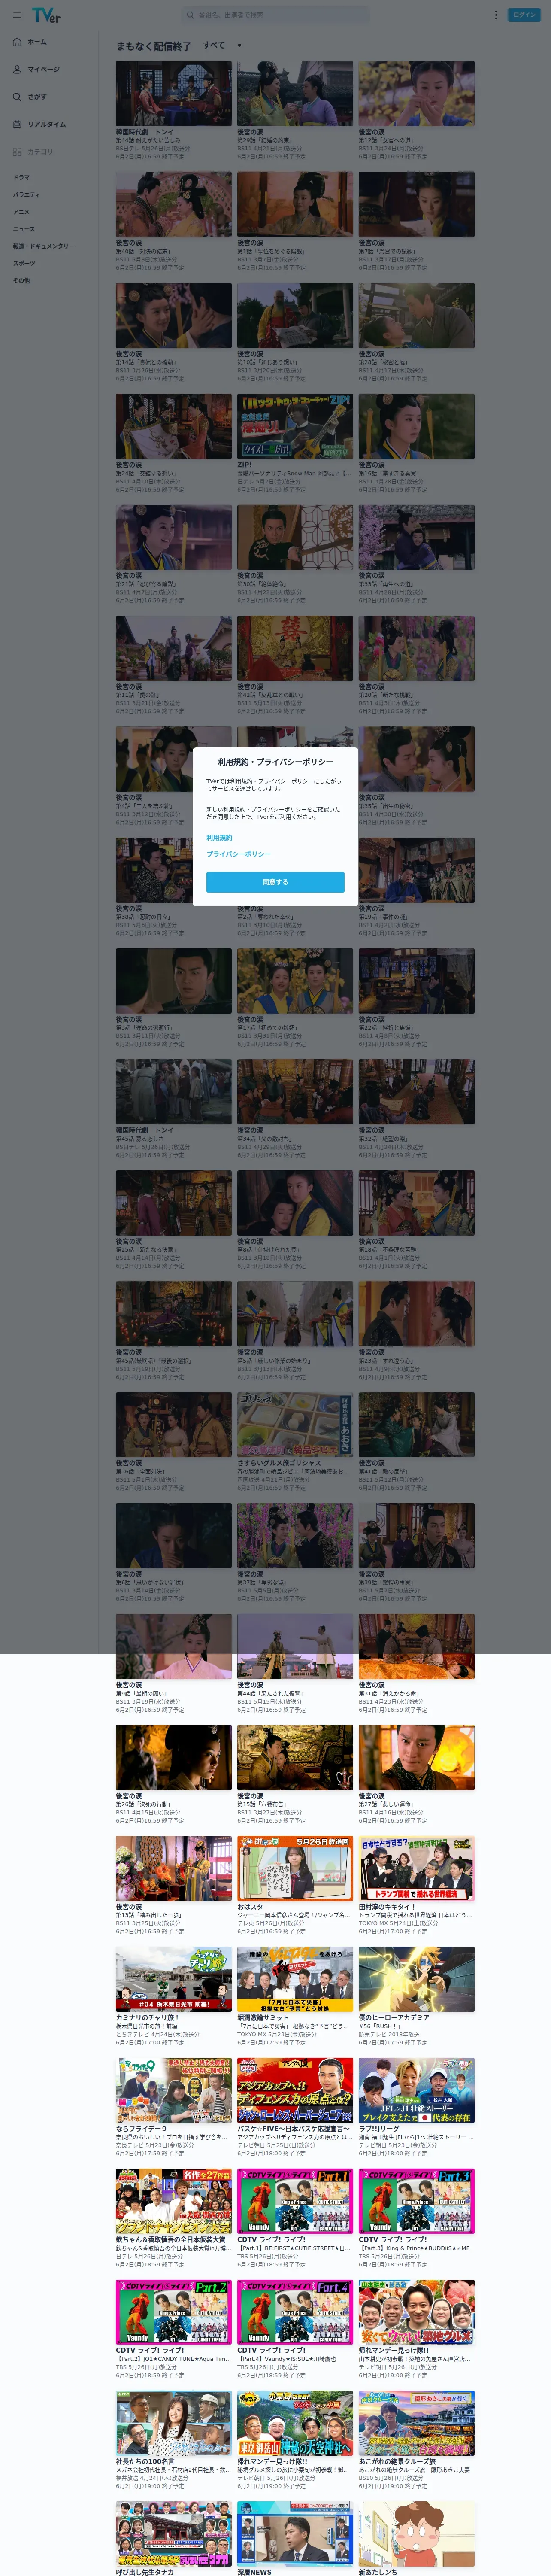Click the grid icon for カテゴリ

17,152
